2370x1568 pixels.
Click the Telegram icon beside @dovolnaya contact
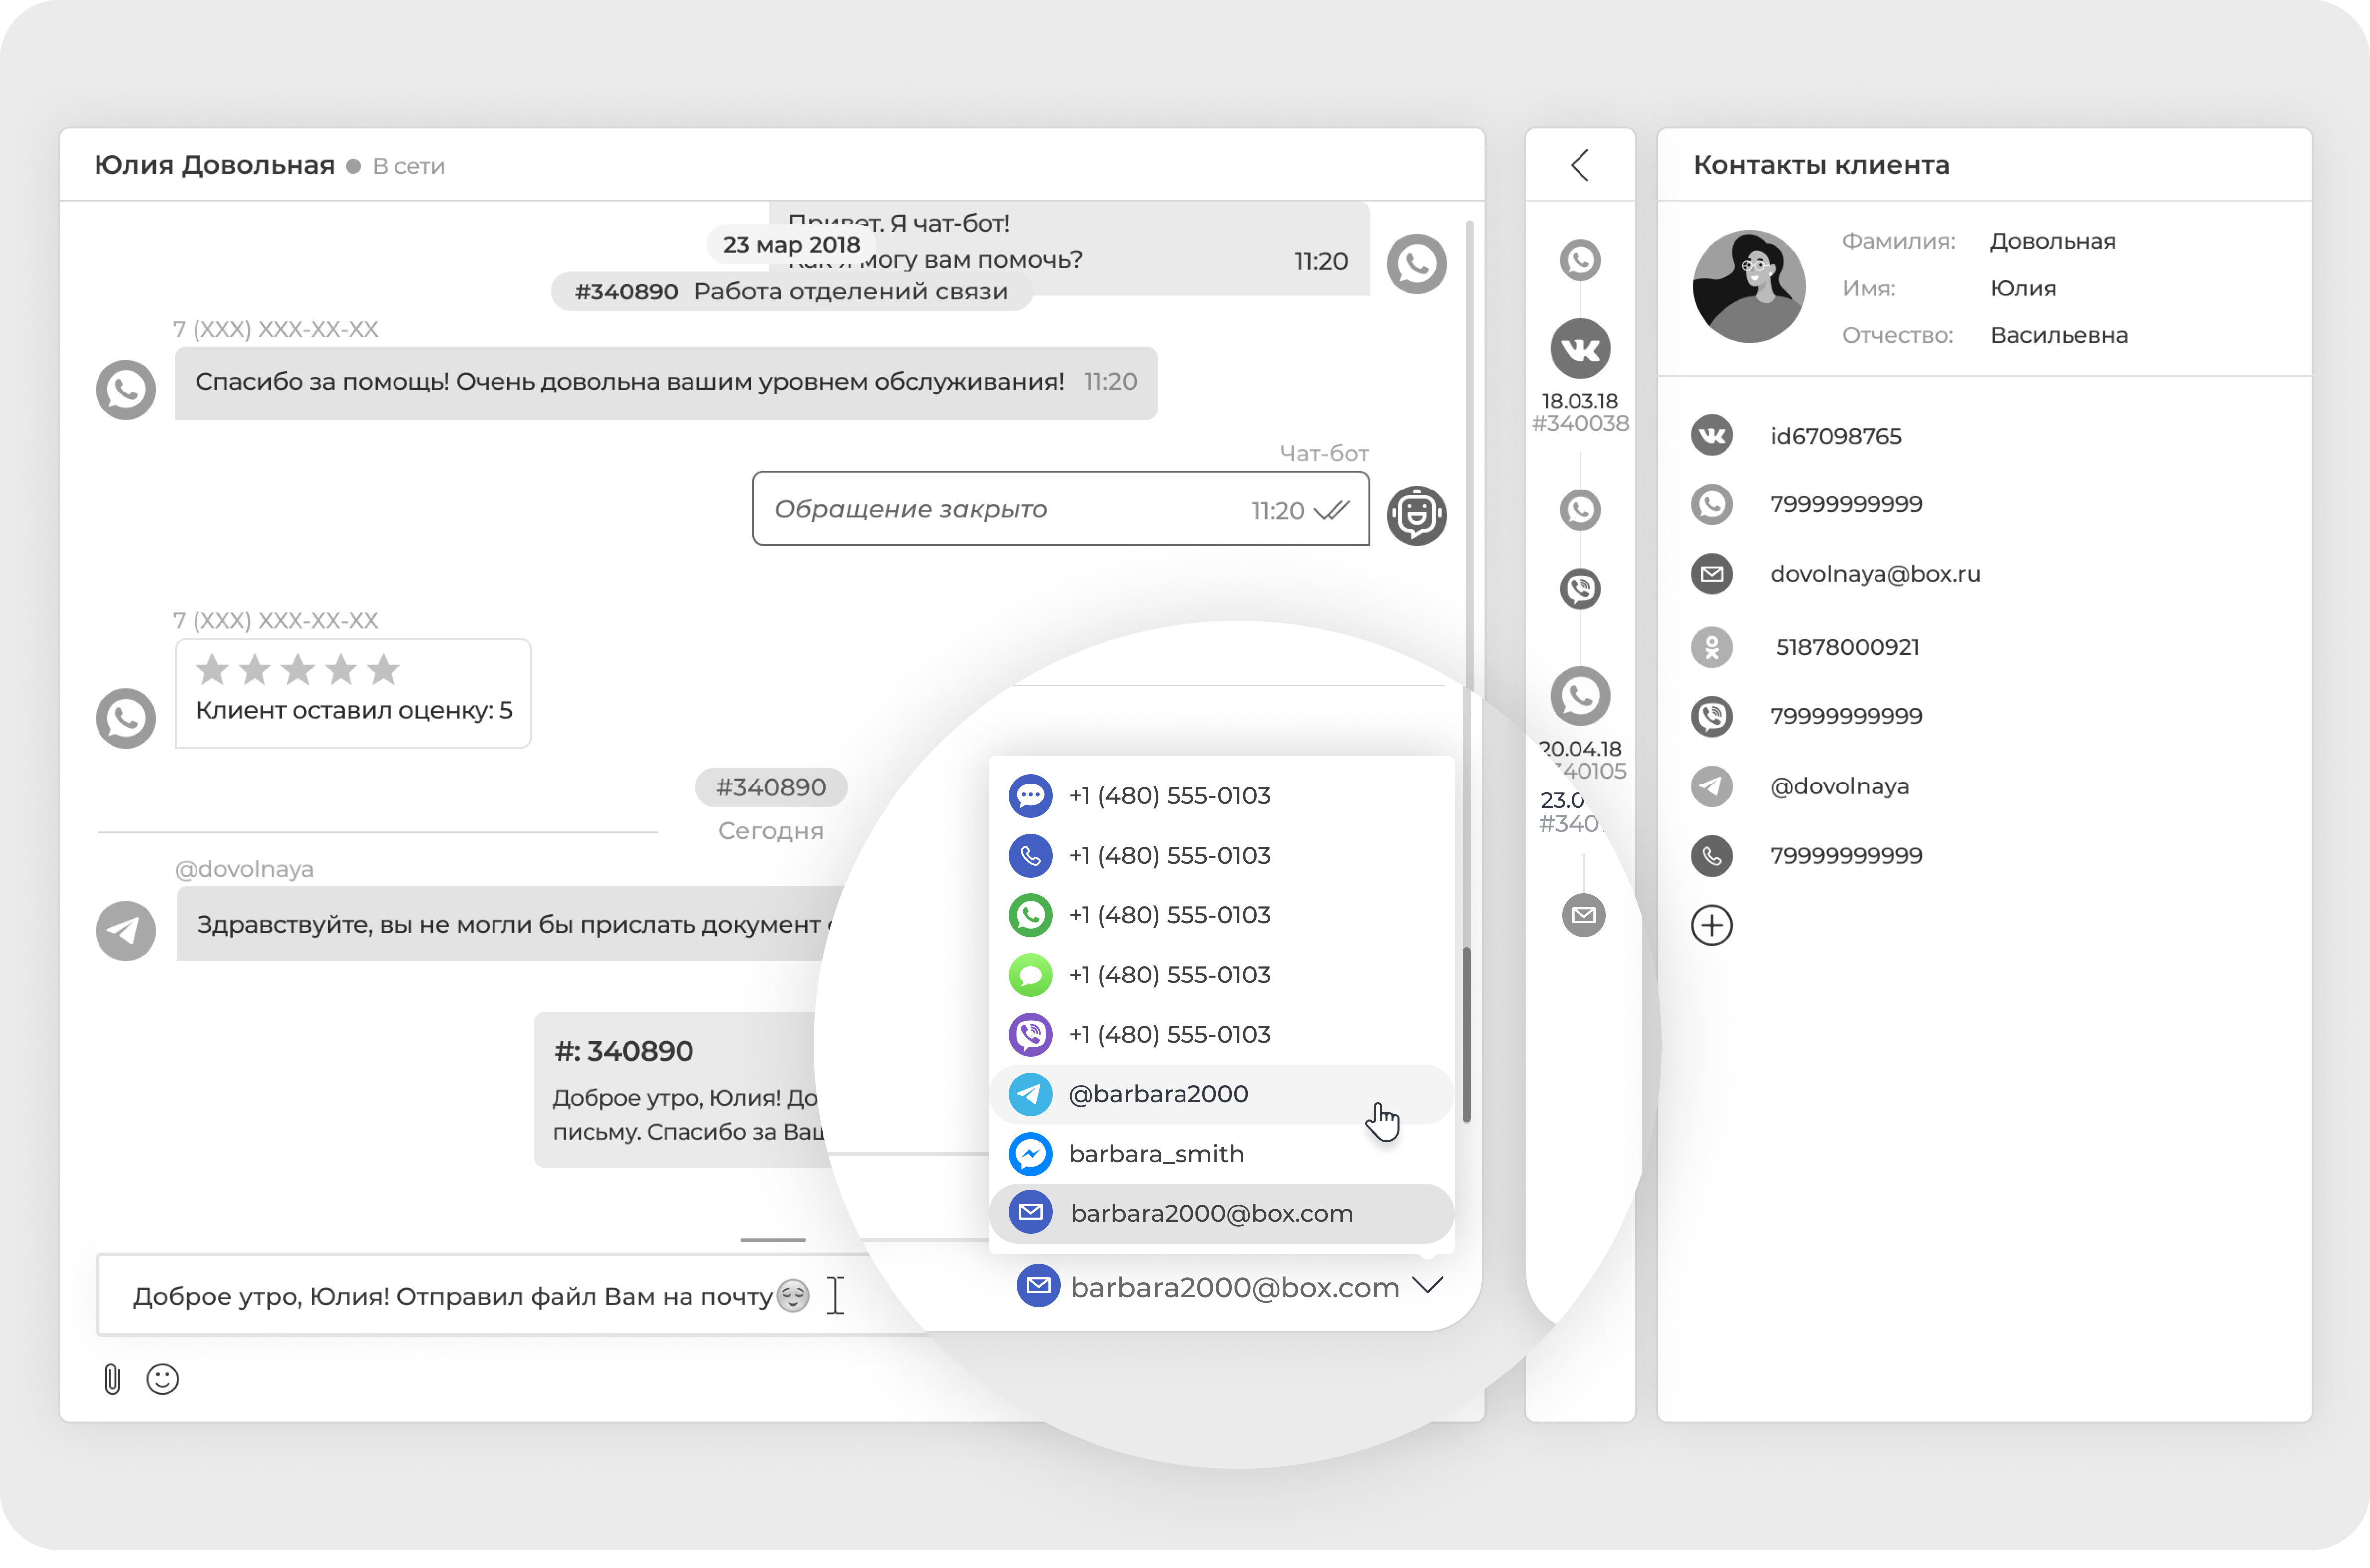[1712, 786]
